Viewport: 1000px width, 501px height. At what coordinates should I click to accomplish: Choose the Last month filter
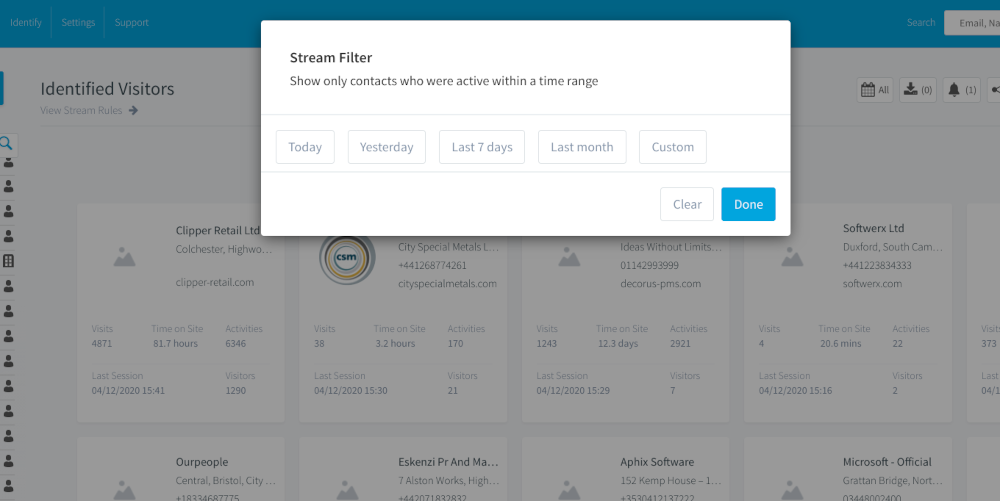582,147
